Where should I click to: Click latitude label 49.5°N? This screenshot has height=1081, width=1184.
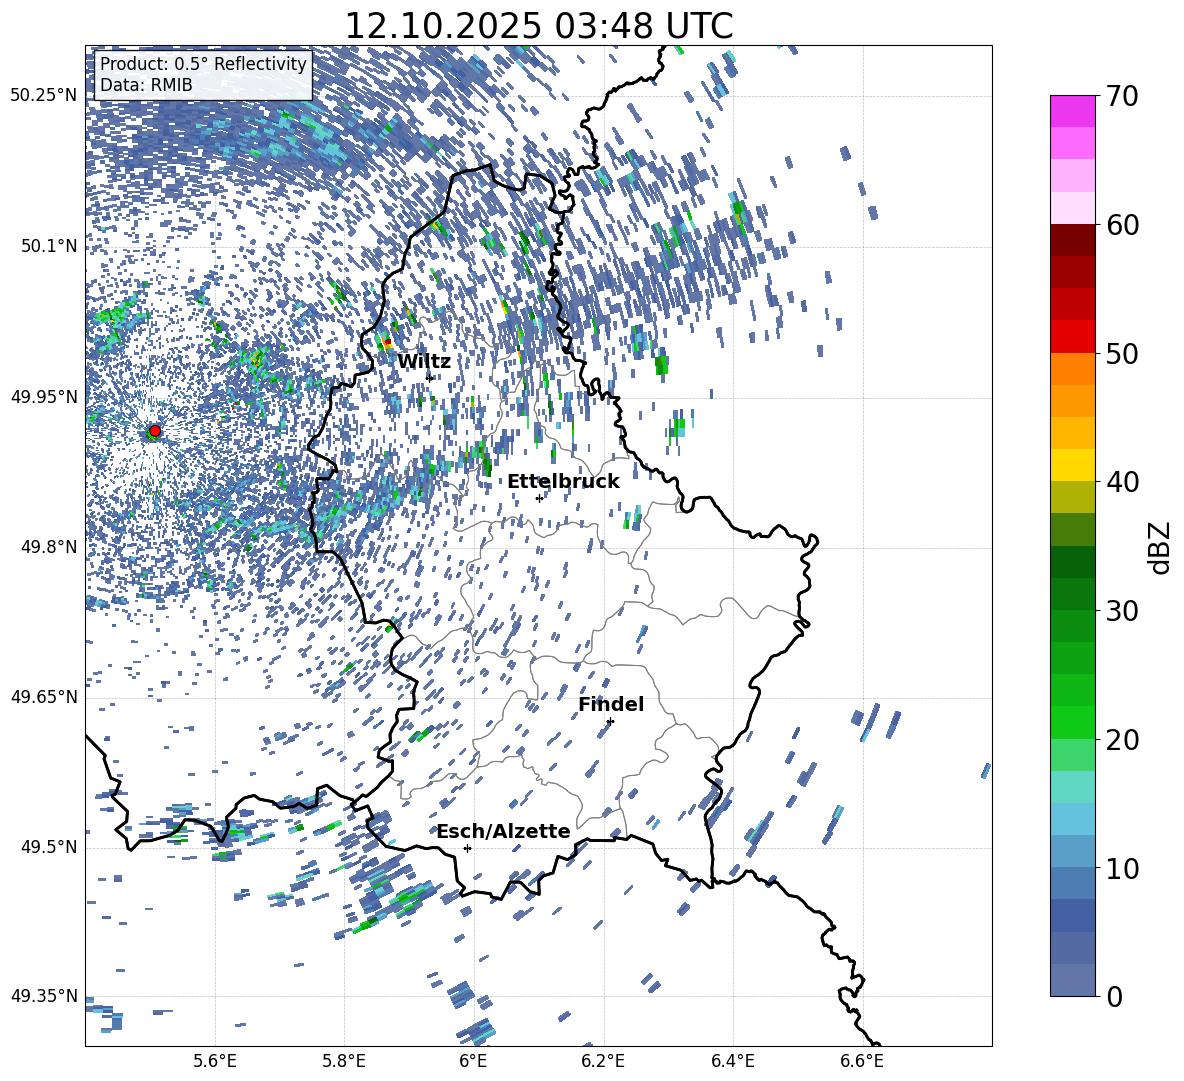(x=48, y=847)
